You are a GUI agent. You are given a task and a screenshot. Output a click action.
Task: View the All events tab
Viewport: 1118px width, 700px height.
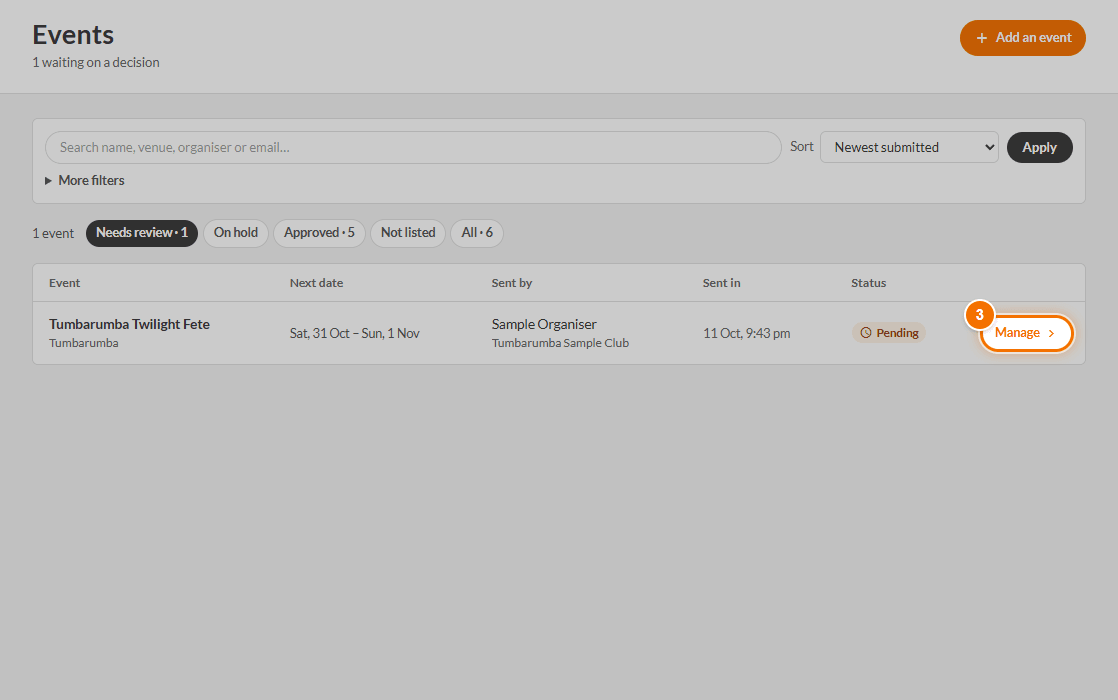[477, 233]
